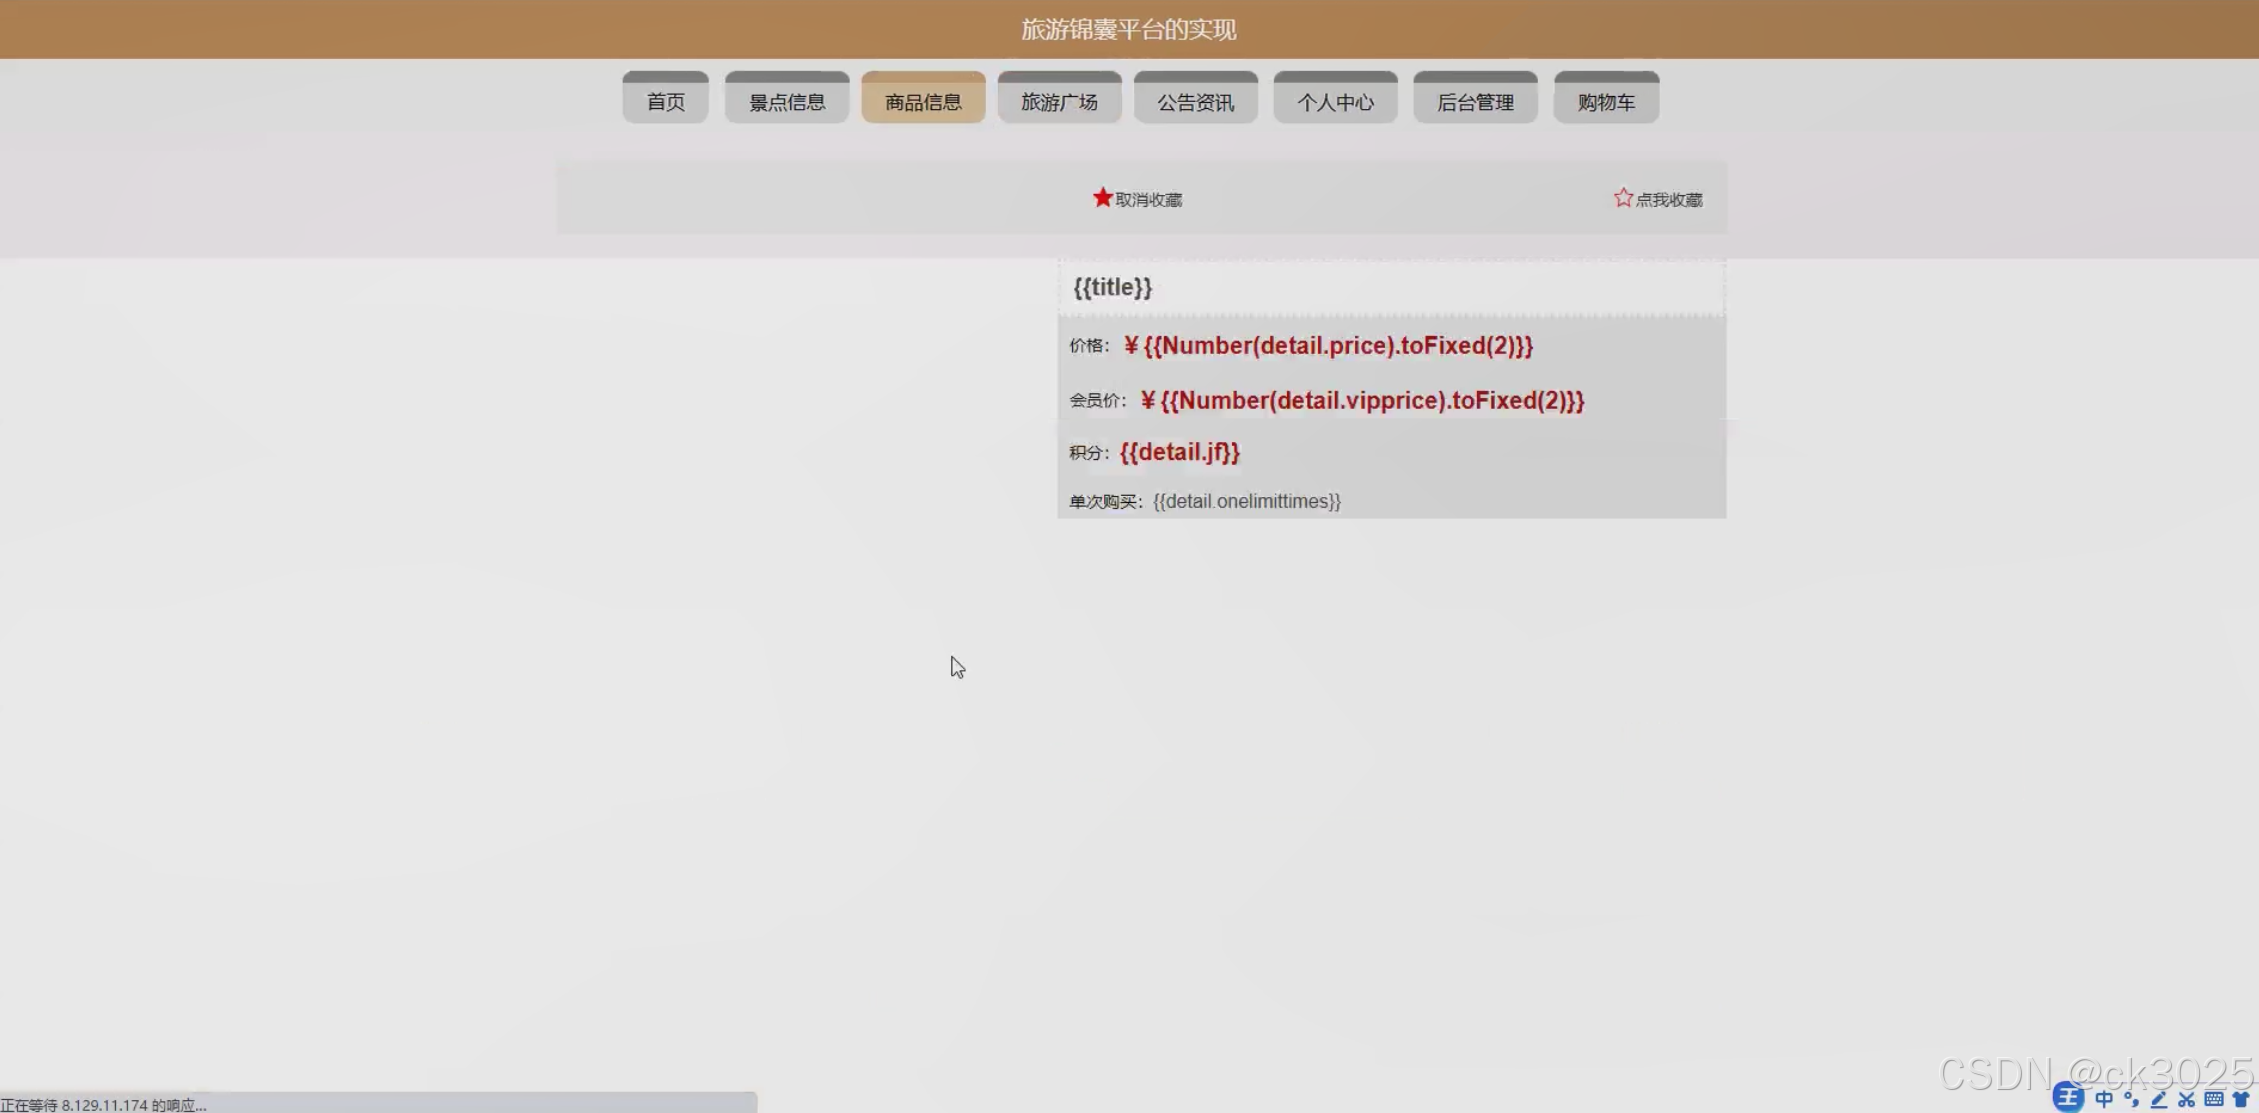Go to 景点信息 navigation tab

pyautogui.click(x=787, y=101)
